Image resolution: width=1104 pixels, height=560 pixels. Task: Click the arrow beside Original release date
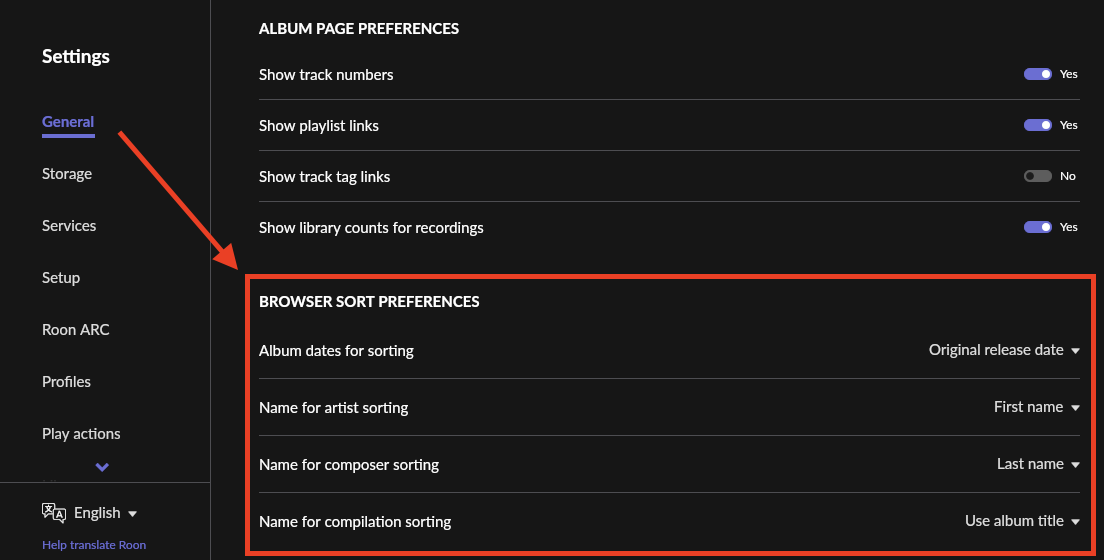tap(1075, 351)
